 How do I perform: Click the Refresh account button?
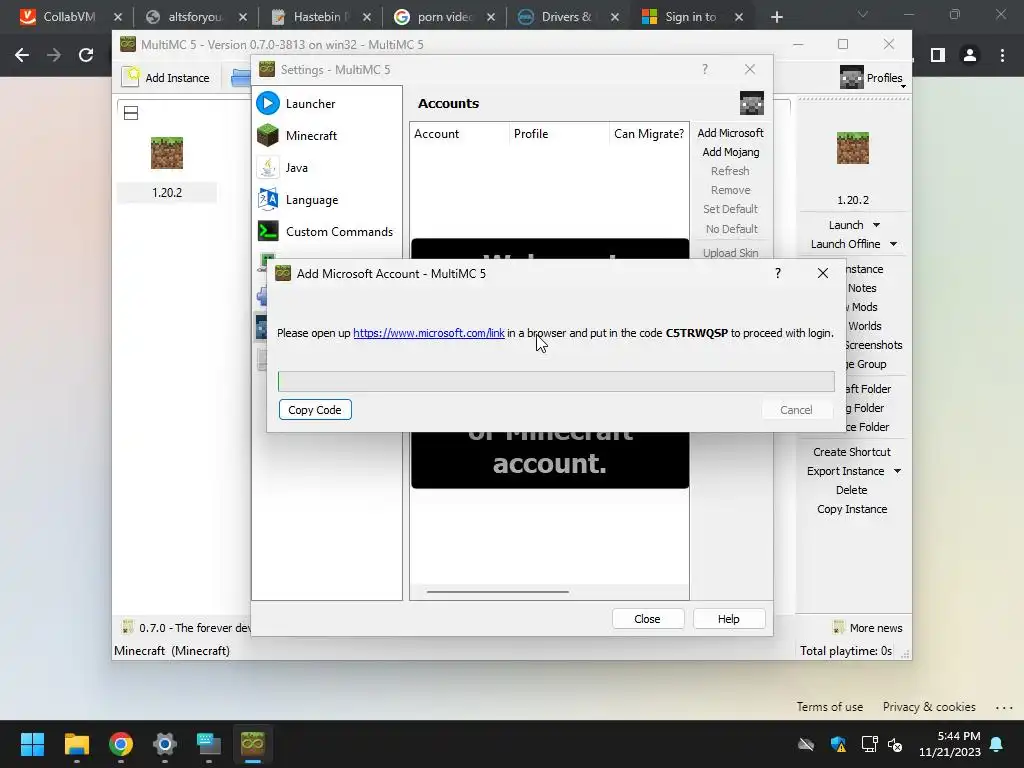click(x=730, y=170)
